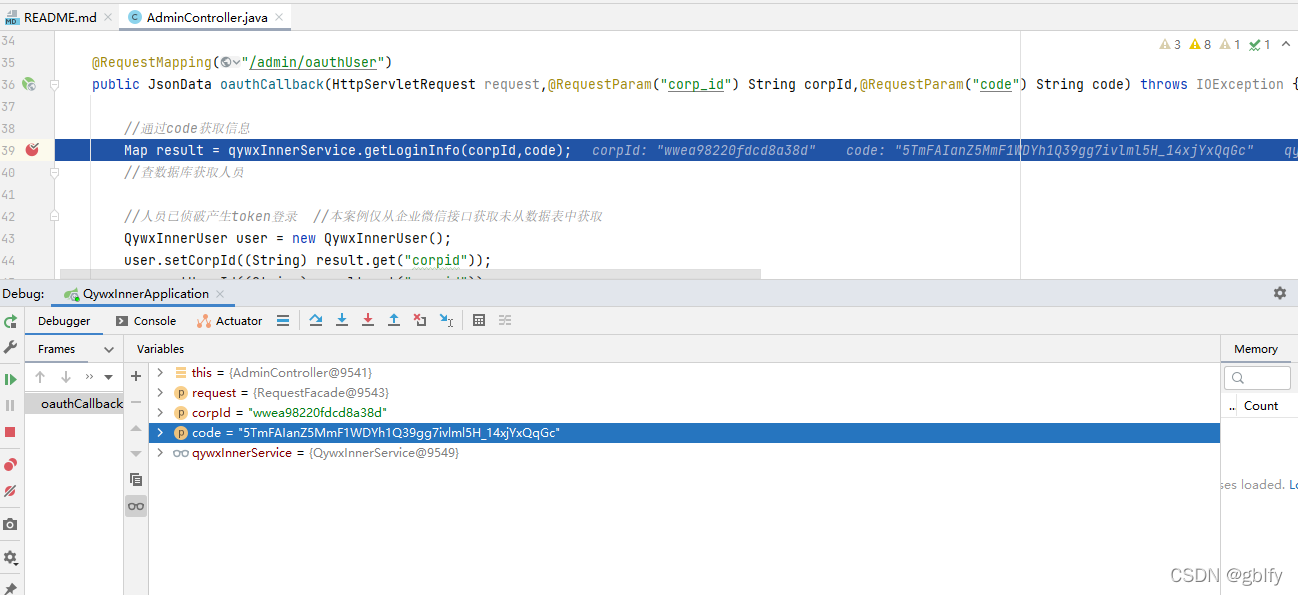Remove watch with minus icon
The image size is (1298, 595).
click(x=136, y=402)
